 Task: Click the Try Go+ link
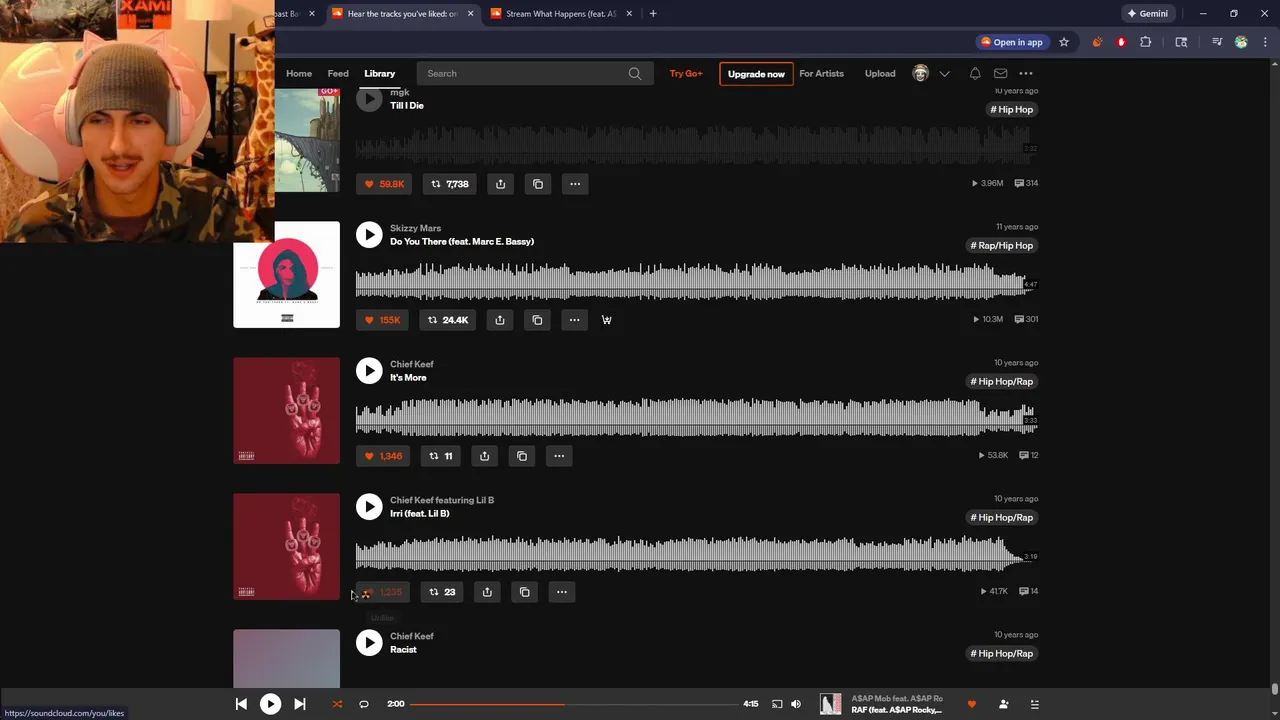686,73
